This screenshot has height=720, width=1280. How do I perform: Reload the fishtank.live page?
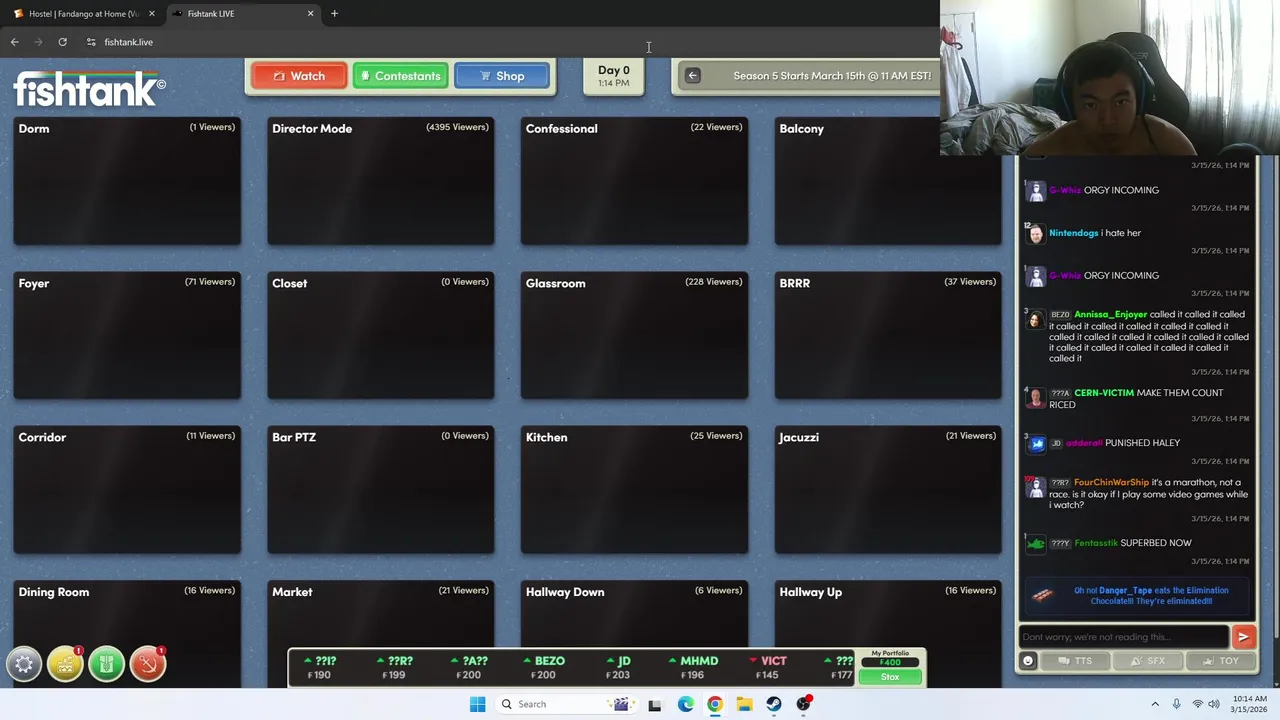click(62, 42)
